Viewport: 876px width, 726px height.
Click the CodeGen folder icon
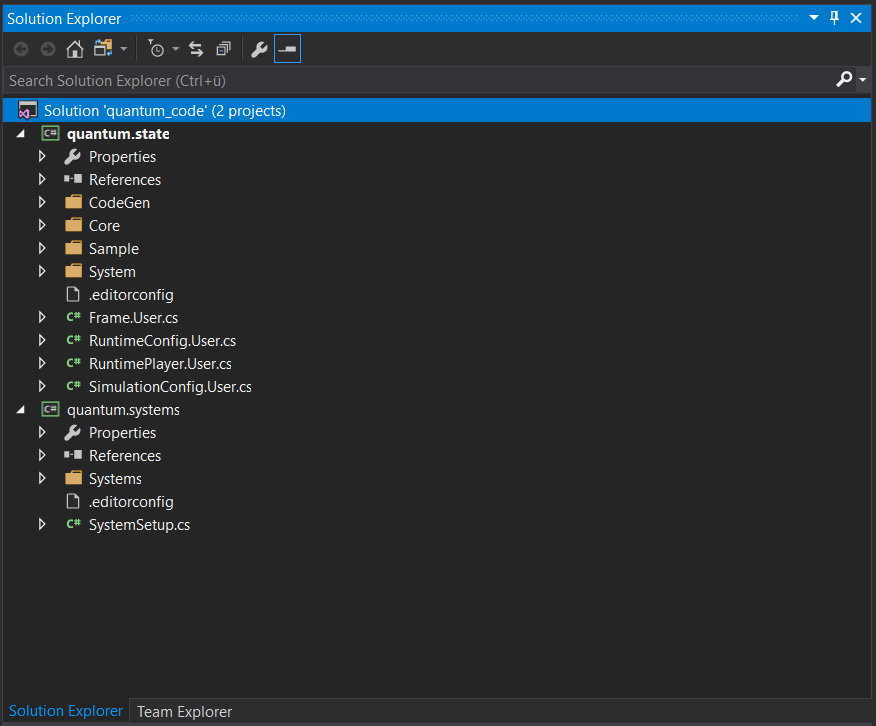73,202
